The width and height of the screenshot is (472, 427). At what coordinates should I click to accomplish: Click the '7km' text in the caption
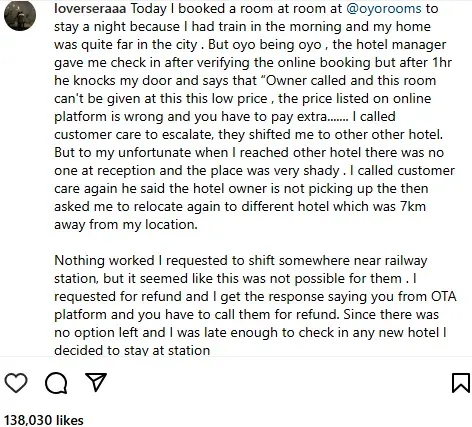[x=413, y=206]
